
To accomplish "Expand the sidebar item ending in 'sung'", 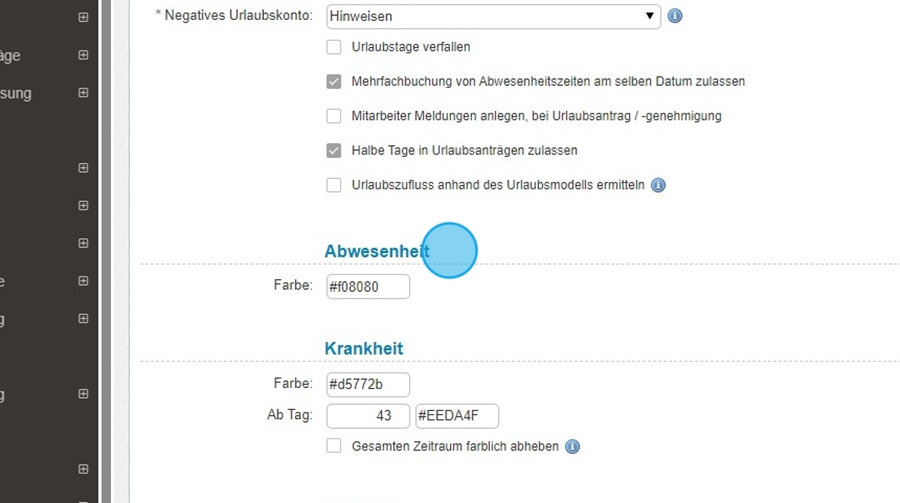I will click(83, 93).
